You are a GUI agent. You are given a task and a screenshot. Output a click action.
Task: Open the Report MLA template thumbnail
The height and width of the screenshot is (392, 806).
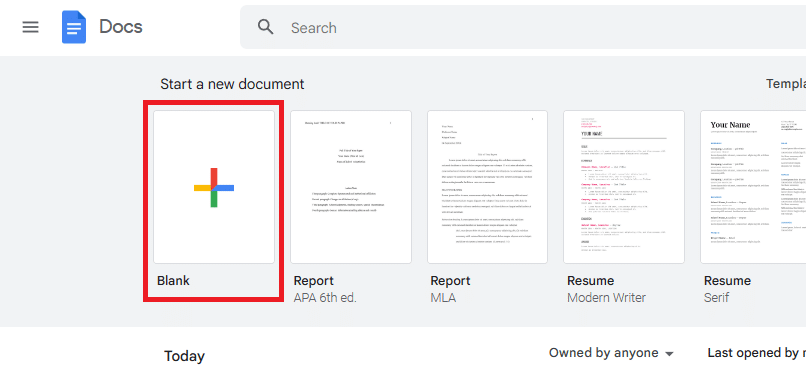(x=487, y=187)
